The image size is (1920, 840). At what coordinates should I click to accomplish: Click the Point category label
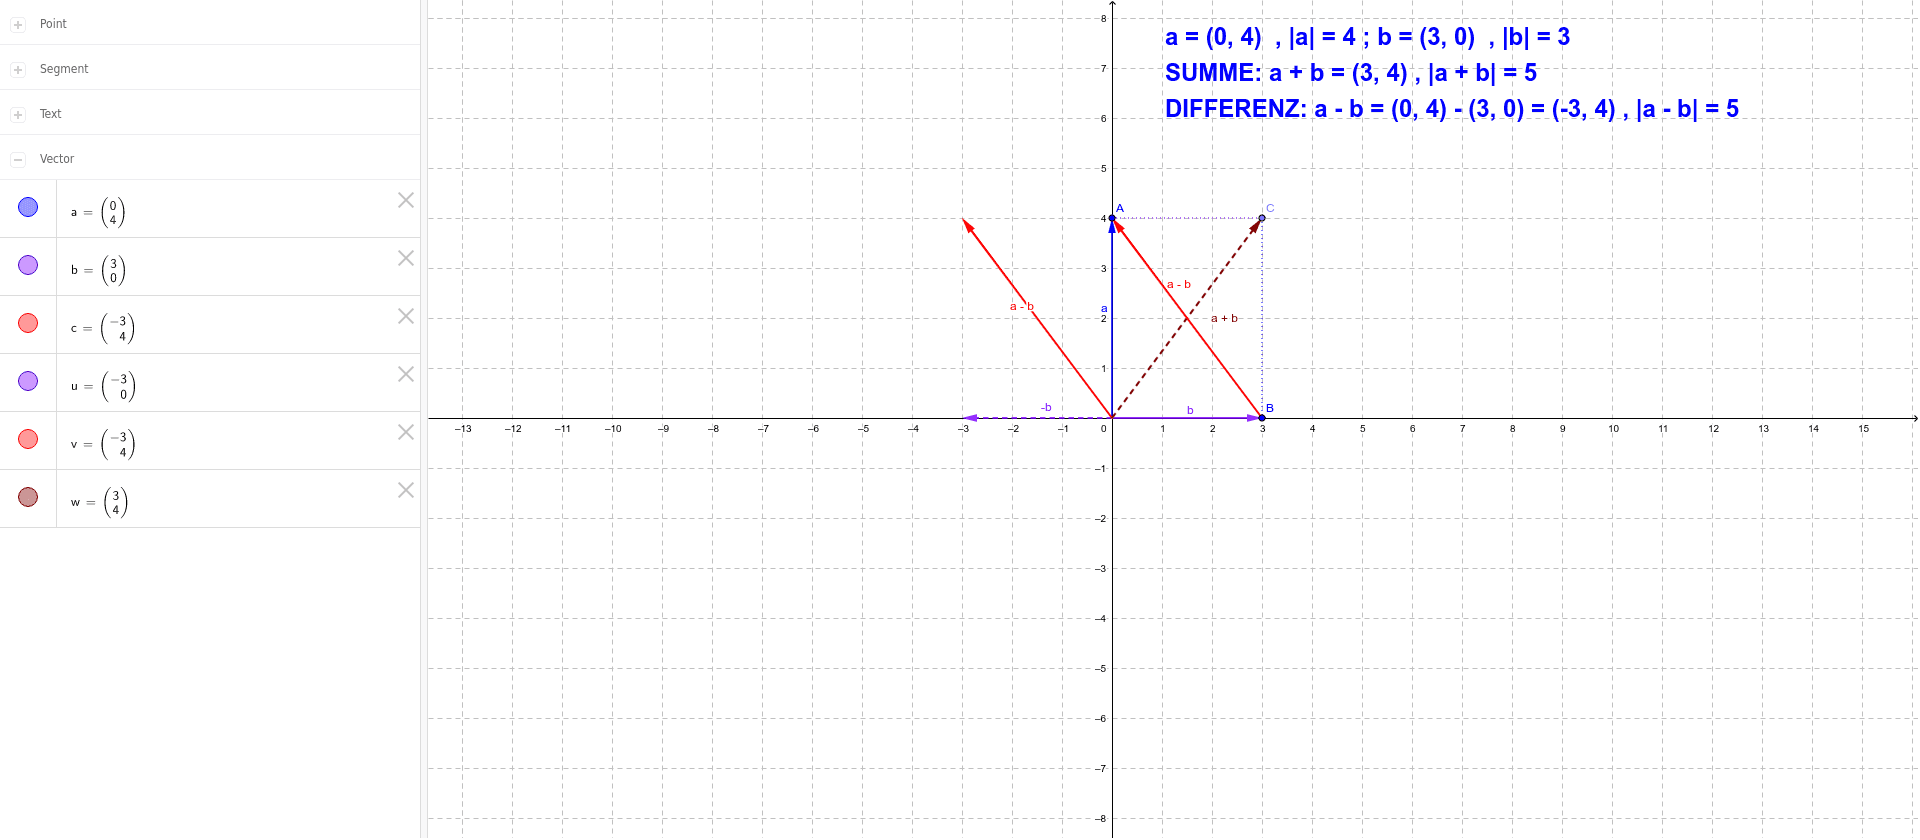coord(53,24)
